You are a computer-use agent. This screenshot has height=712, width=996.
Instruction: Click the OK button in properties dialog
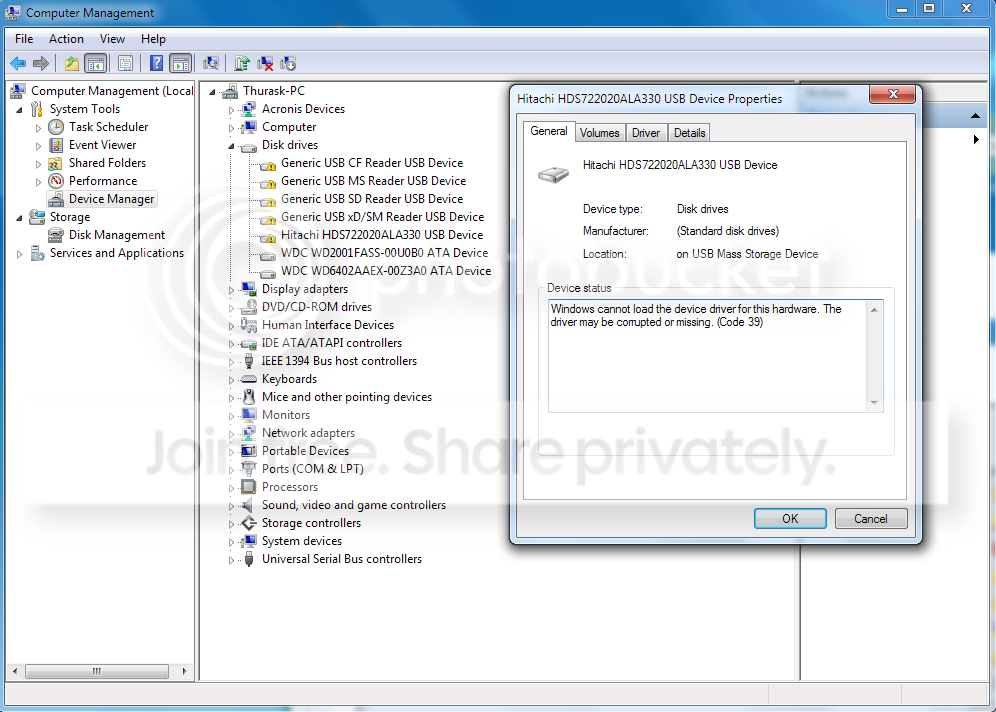pos(790,518)
